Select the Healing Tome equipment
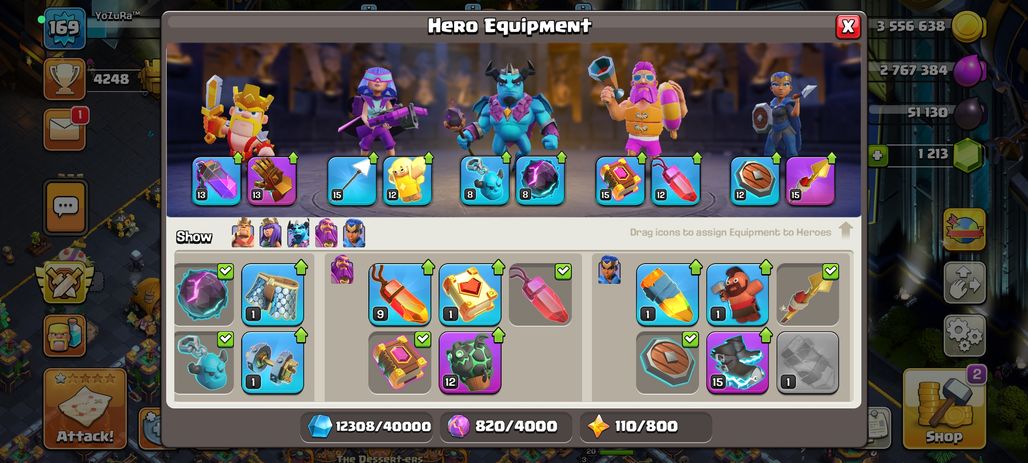1028x463 pixels. click(470, 294)
